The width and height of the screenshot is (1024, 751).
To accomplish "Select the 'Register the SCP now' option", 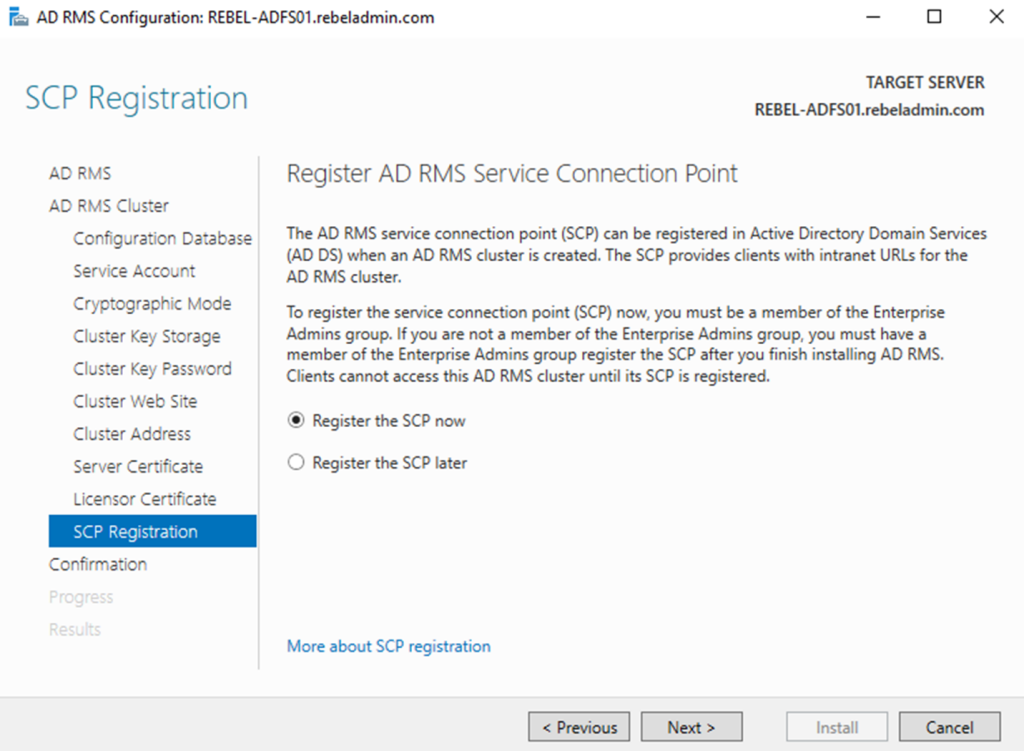I will coord(295,420).
